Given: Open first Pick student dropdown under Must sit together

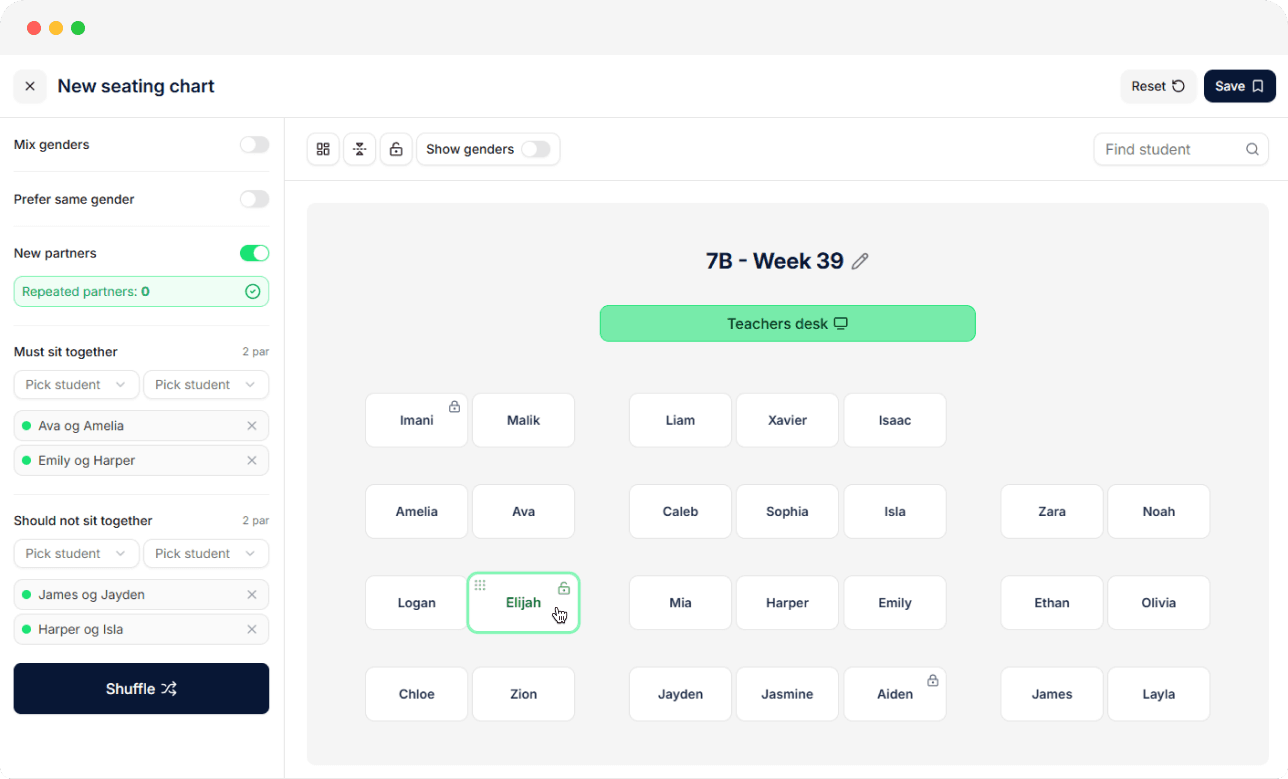Looking at the screenshot, I should pos(76,385).
